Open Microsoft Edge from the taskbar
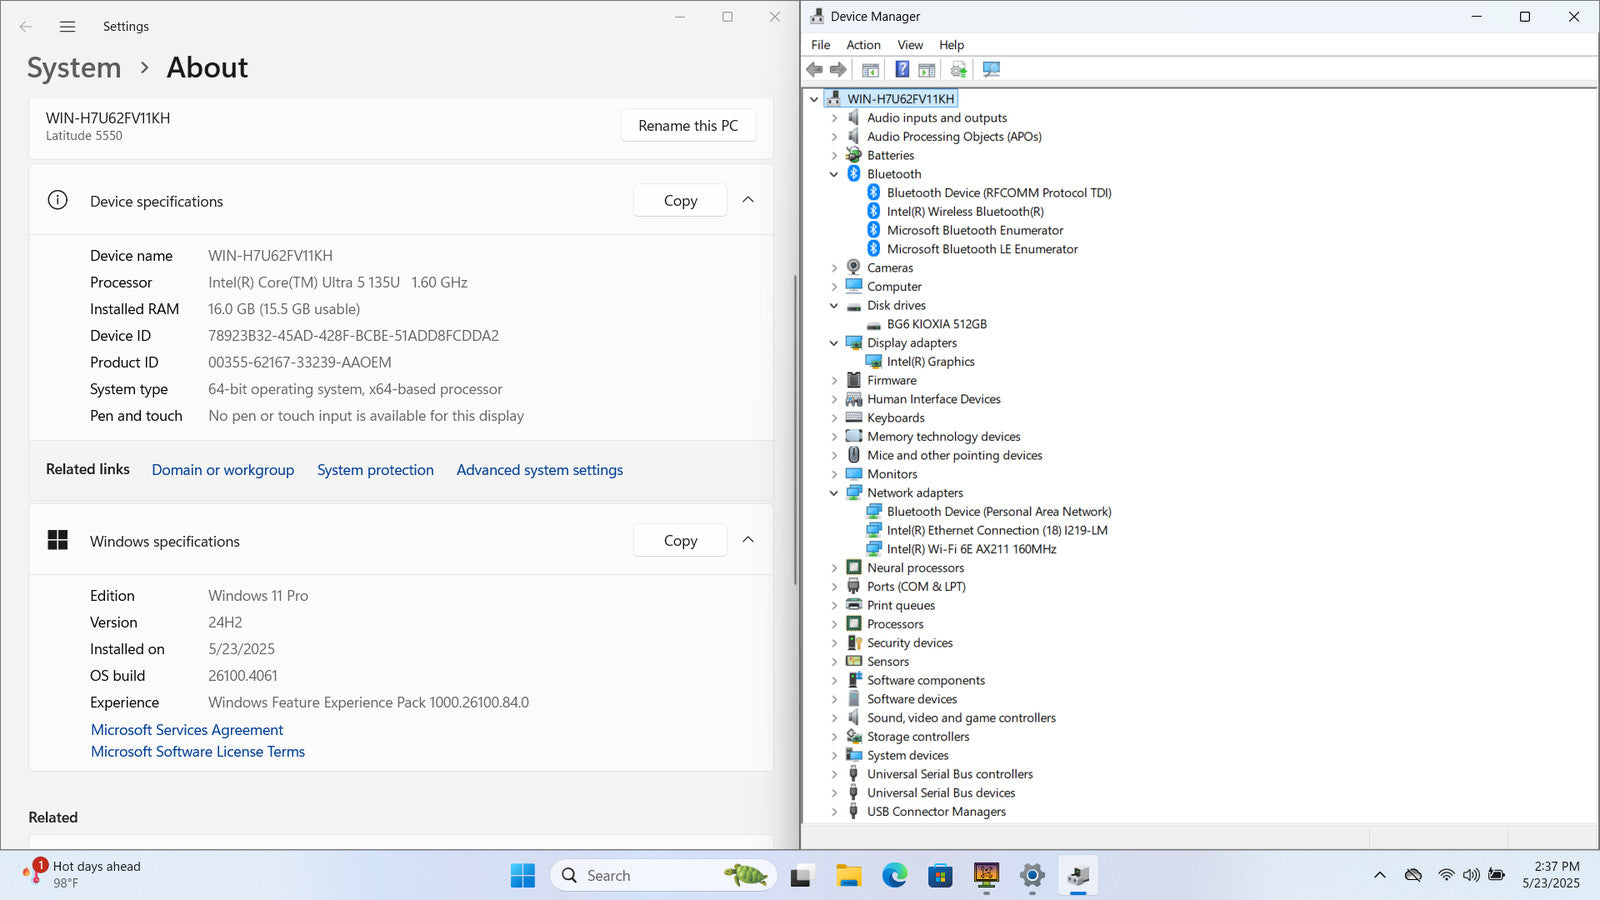Viewport: 1600px width, 900px height. coord(894,876)
